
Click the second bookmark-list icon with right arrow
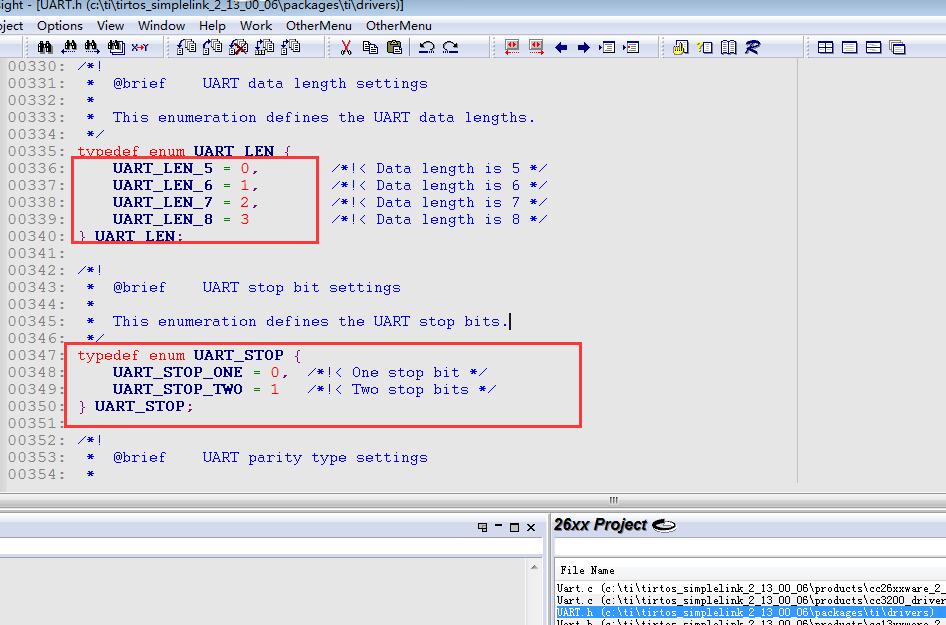pos(212,47)
